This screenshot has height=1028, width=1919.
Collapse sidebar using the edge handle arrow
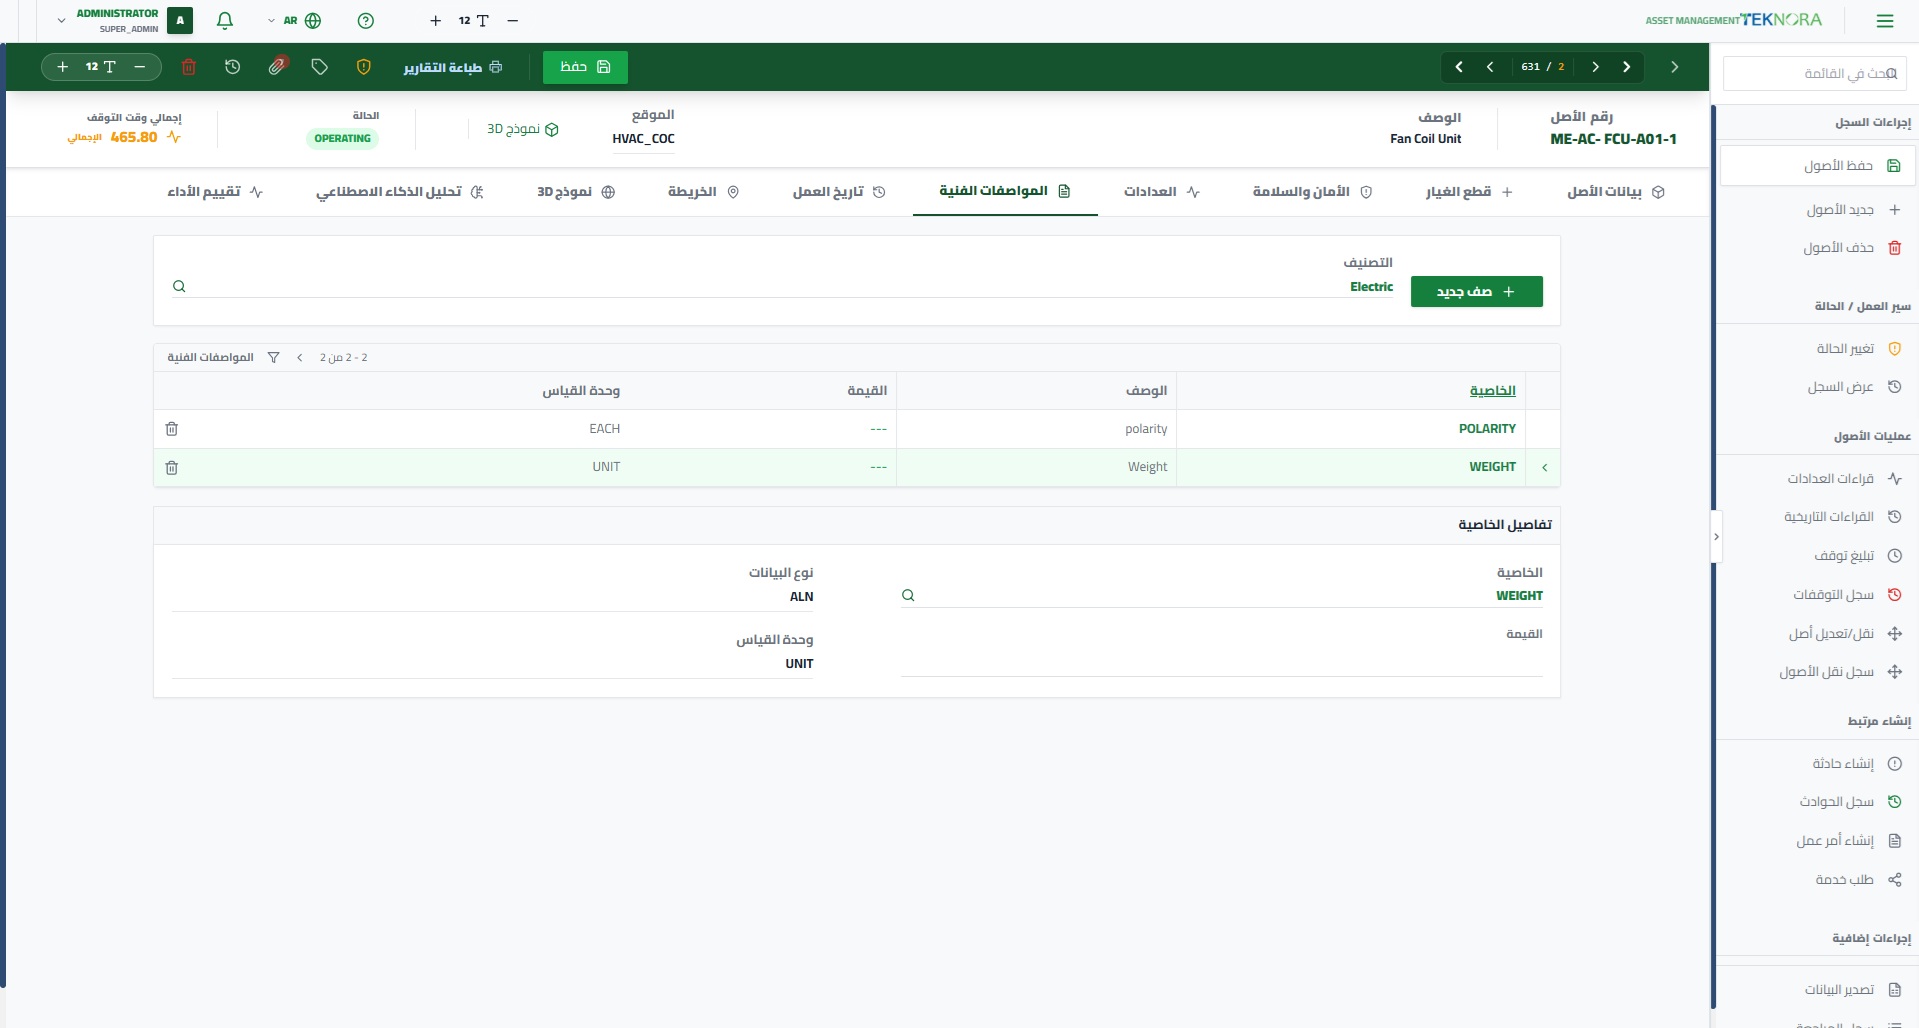coord(1716,537)
